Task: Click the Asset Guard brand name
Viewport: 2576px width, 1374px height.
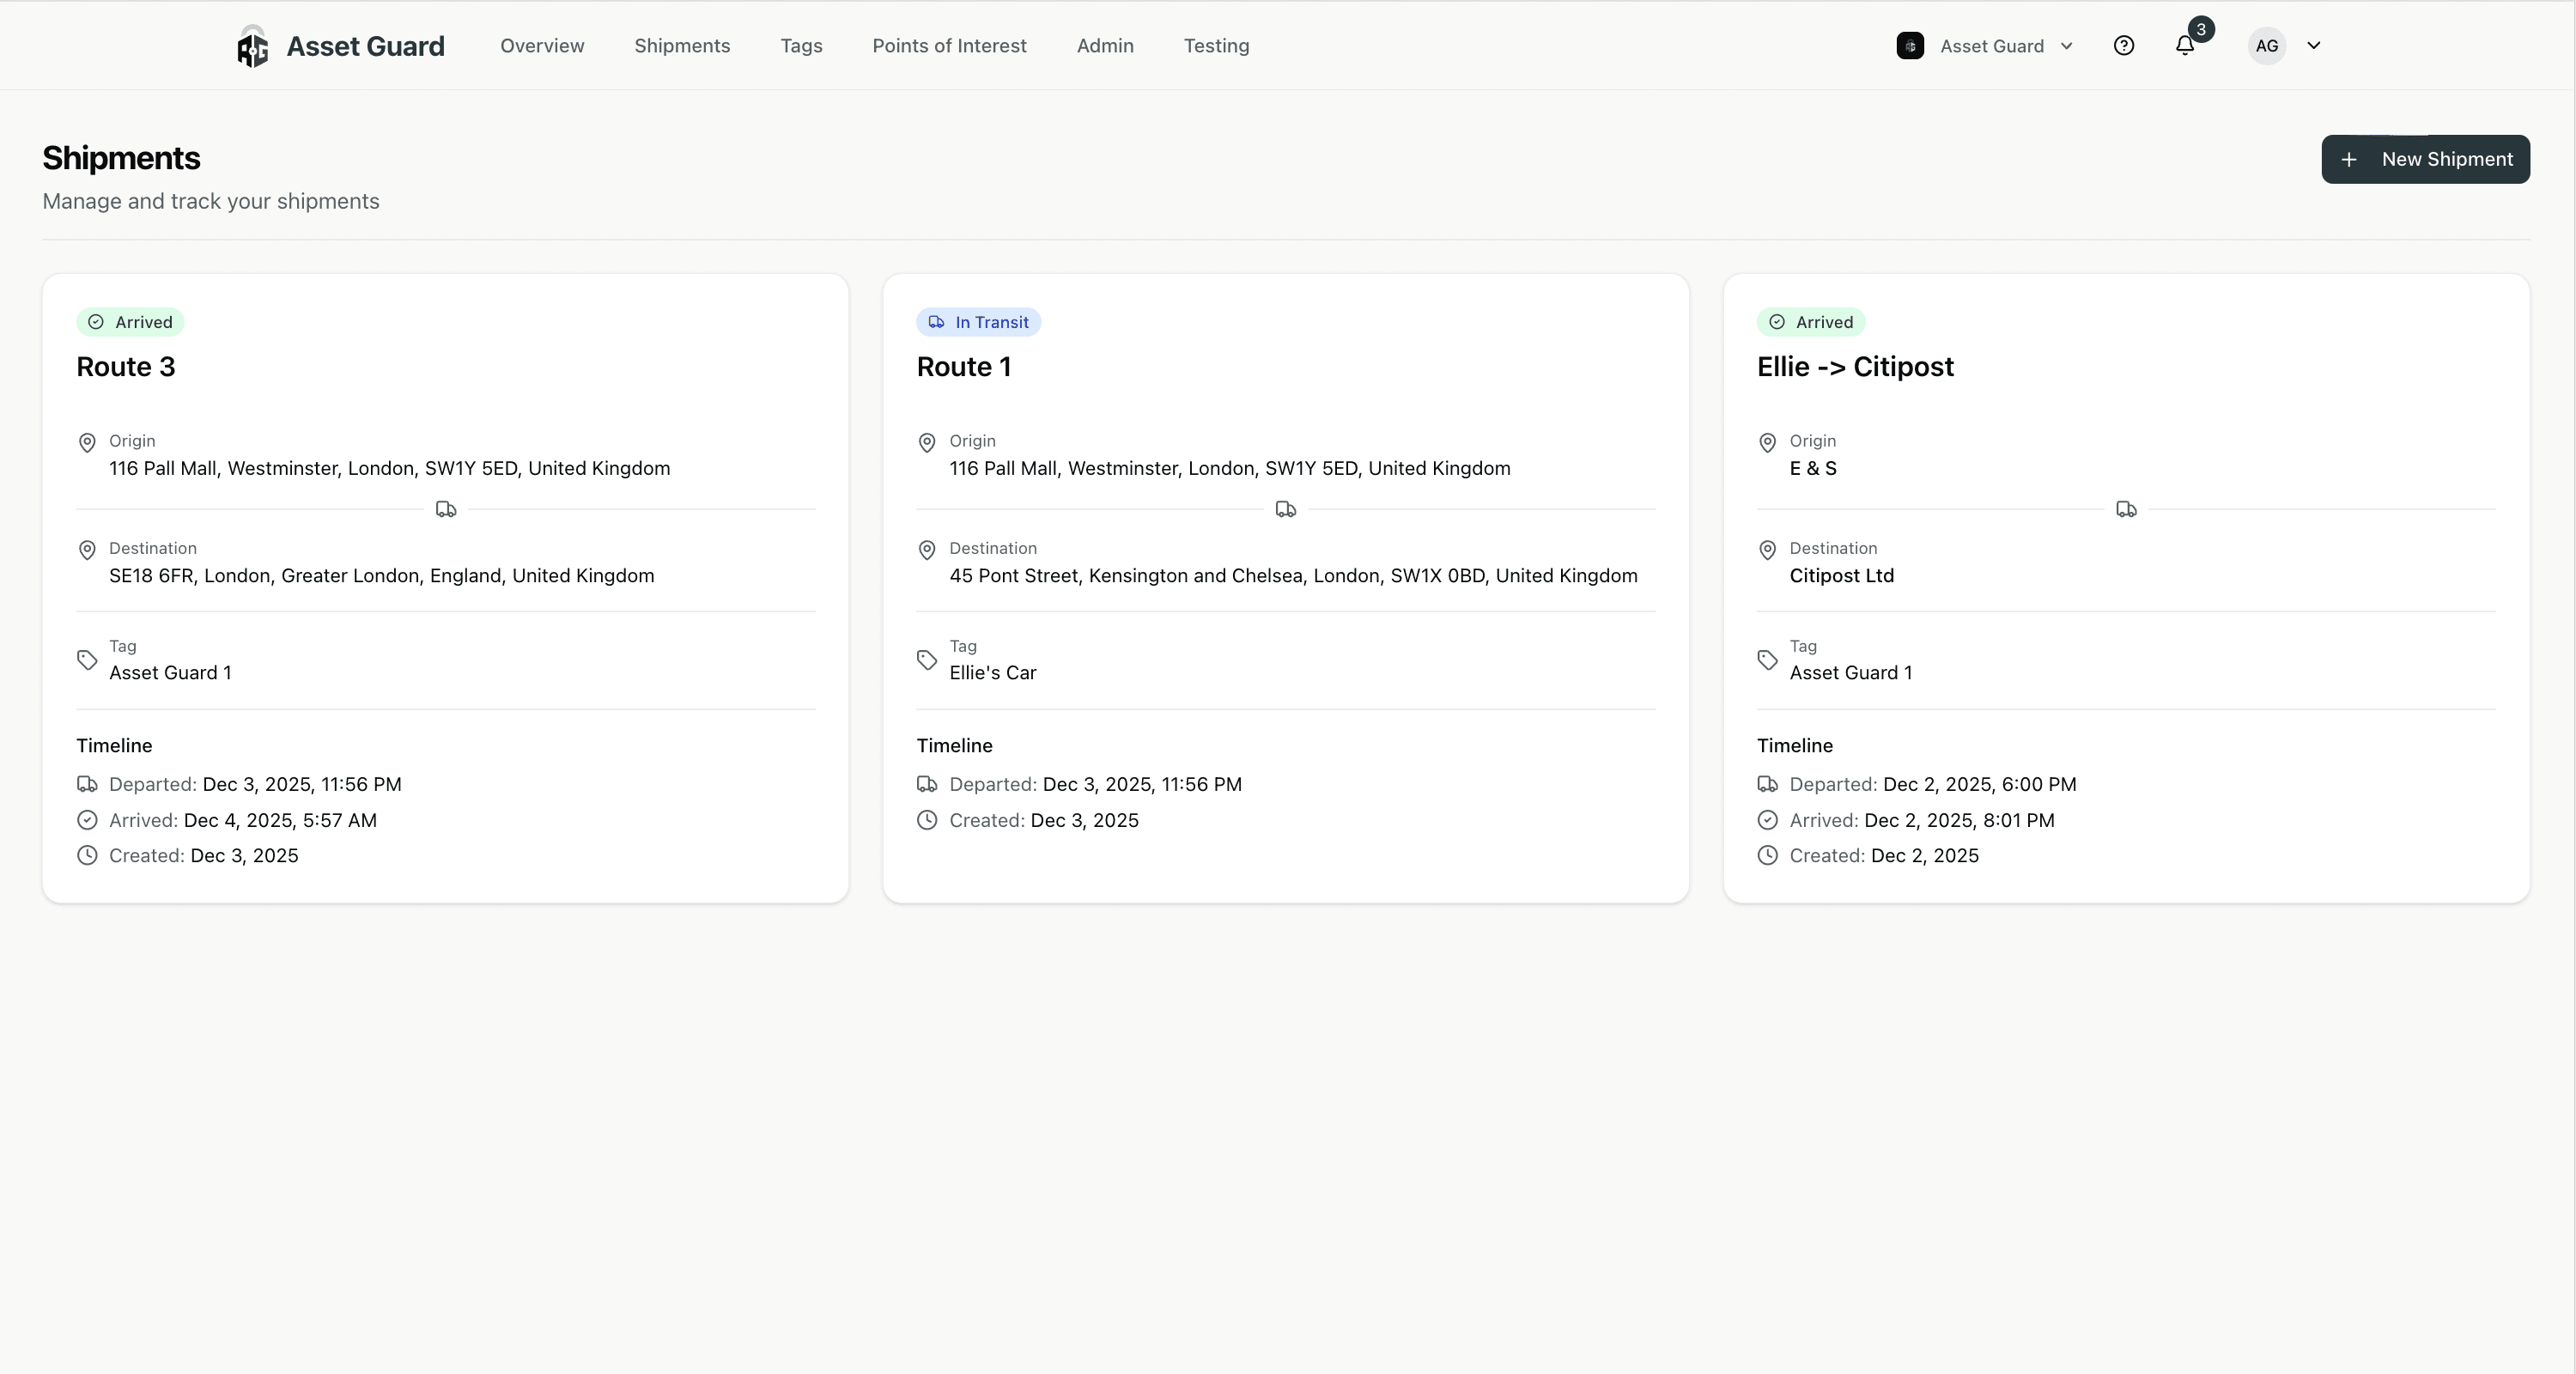Action: [x=365, y=46]
